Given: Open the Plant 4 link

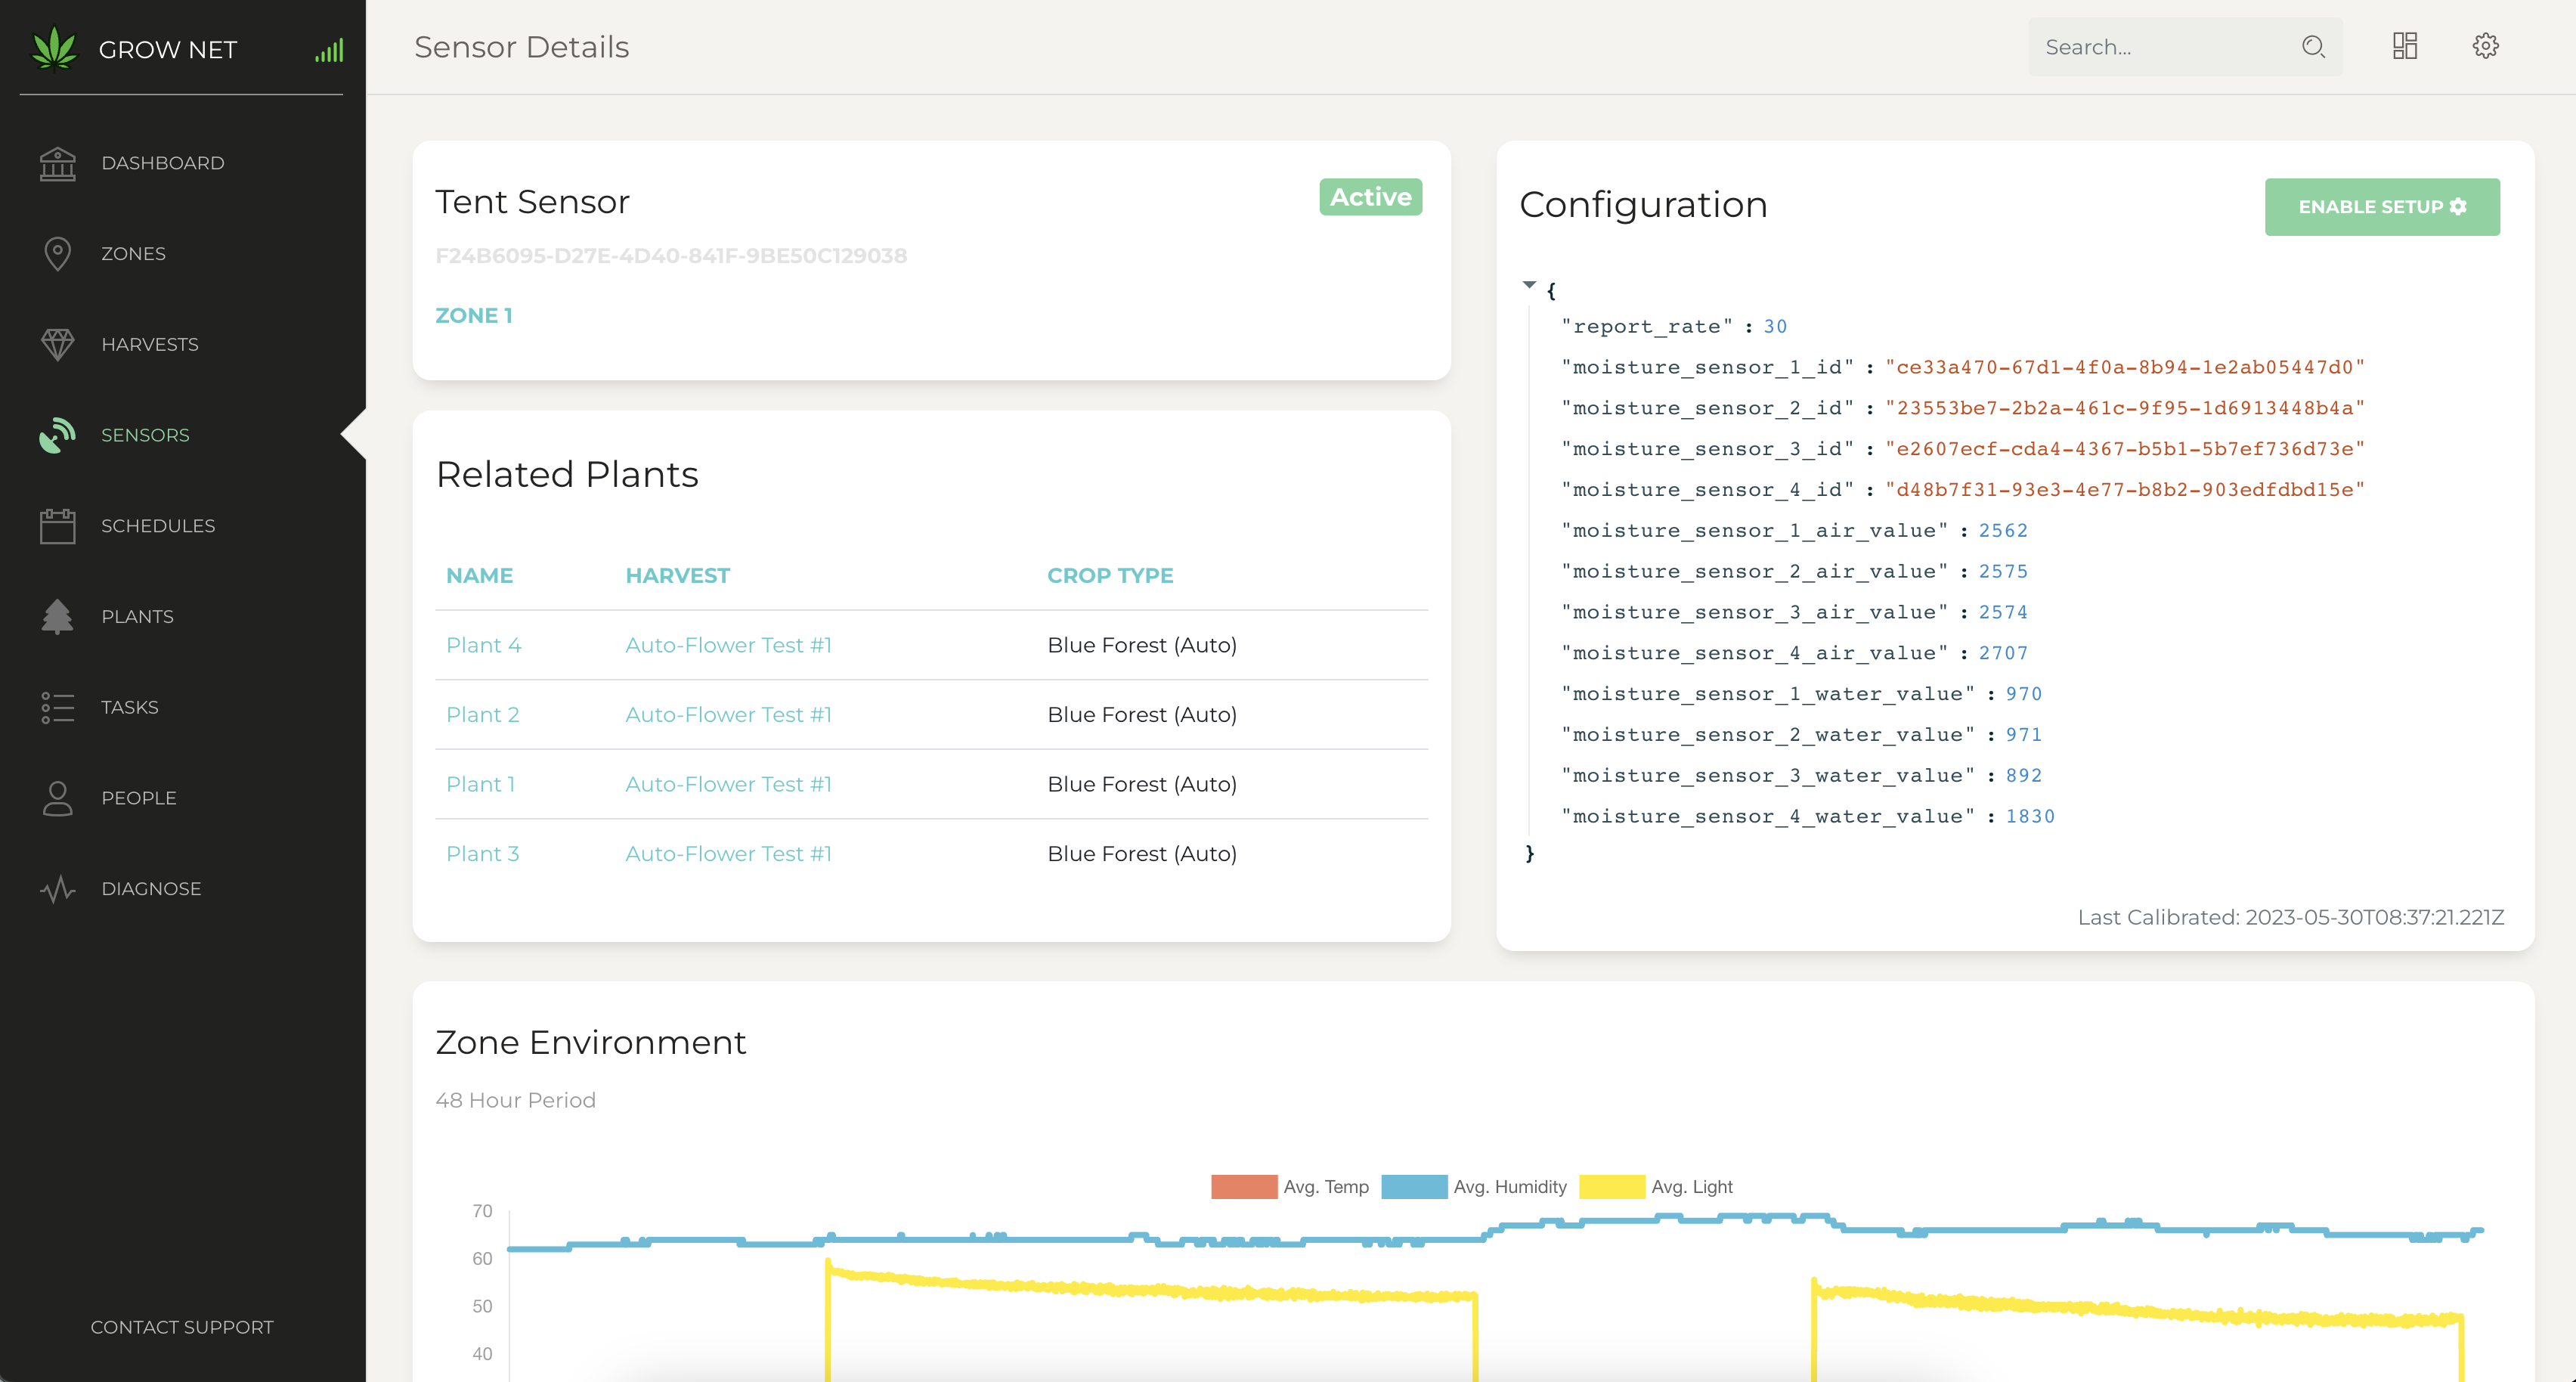Looking at the screenshot, I should click(483, 645).
